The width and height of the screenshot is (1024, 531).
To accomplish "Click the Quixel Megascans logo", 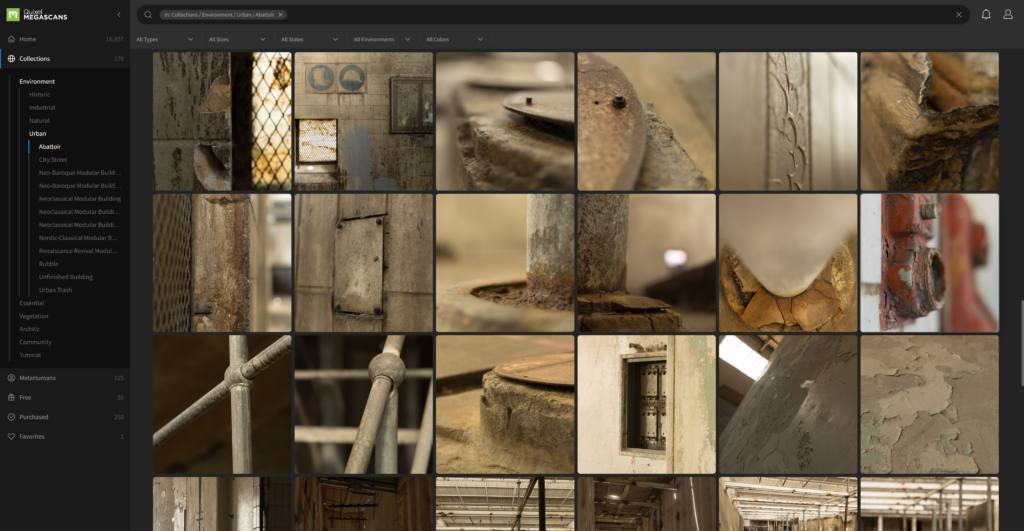I will 37,14.
